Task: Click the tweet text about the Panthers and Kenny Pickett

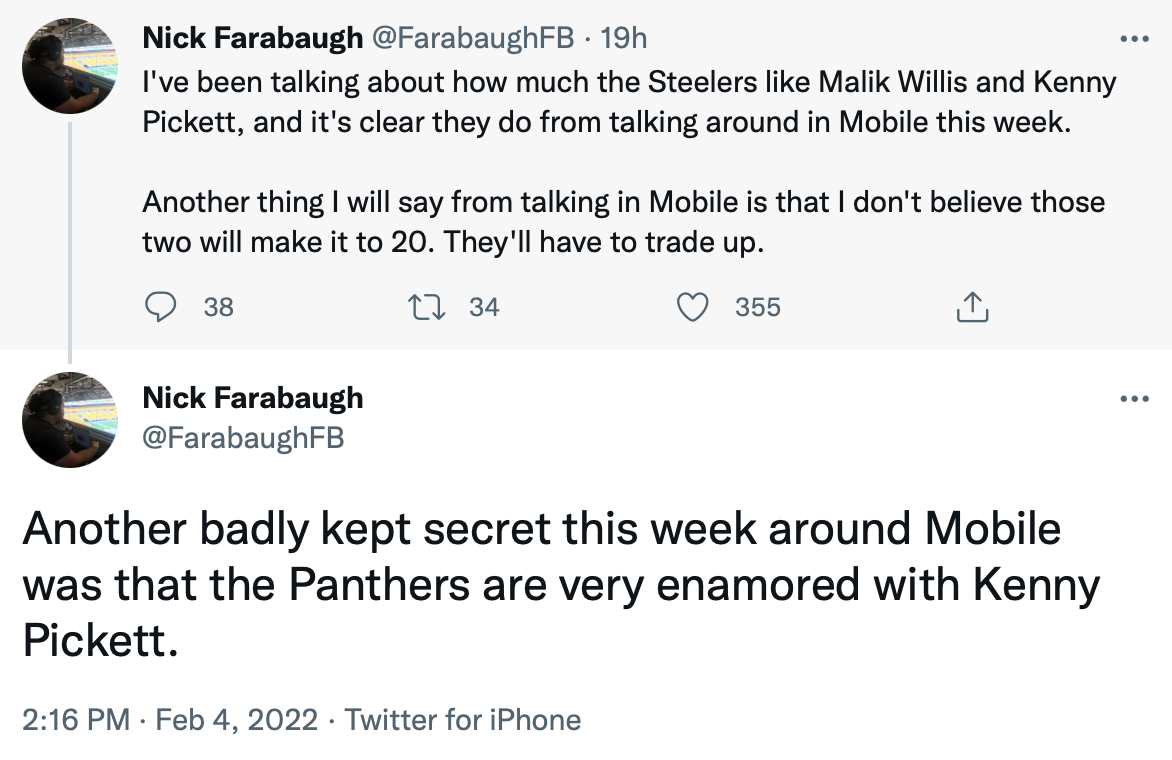Action: (x=560, y=585)
